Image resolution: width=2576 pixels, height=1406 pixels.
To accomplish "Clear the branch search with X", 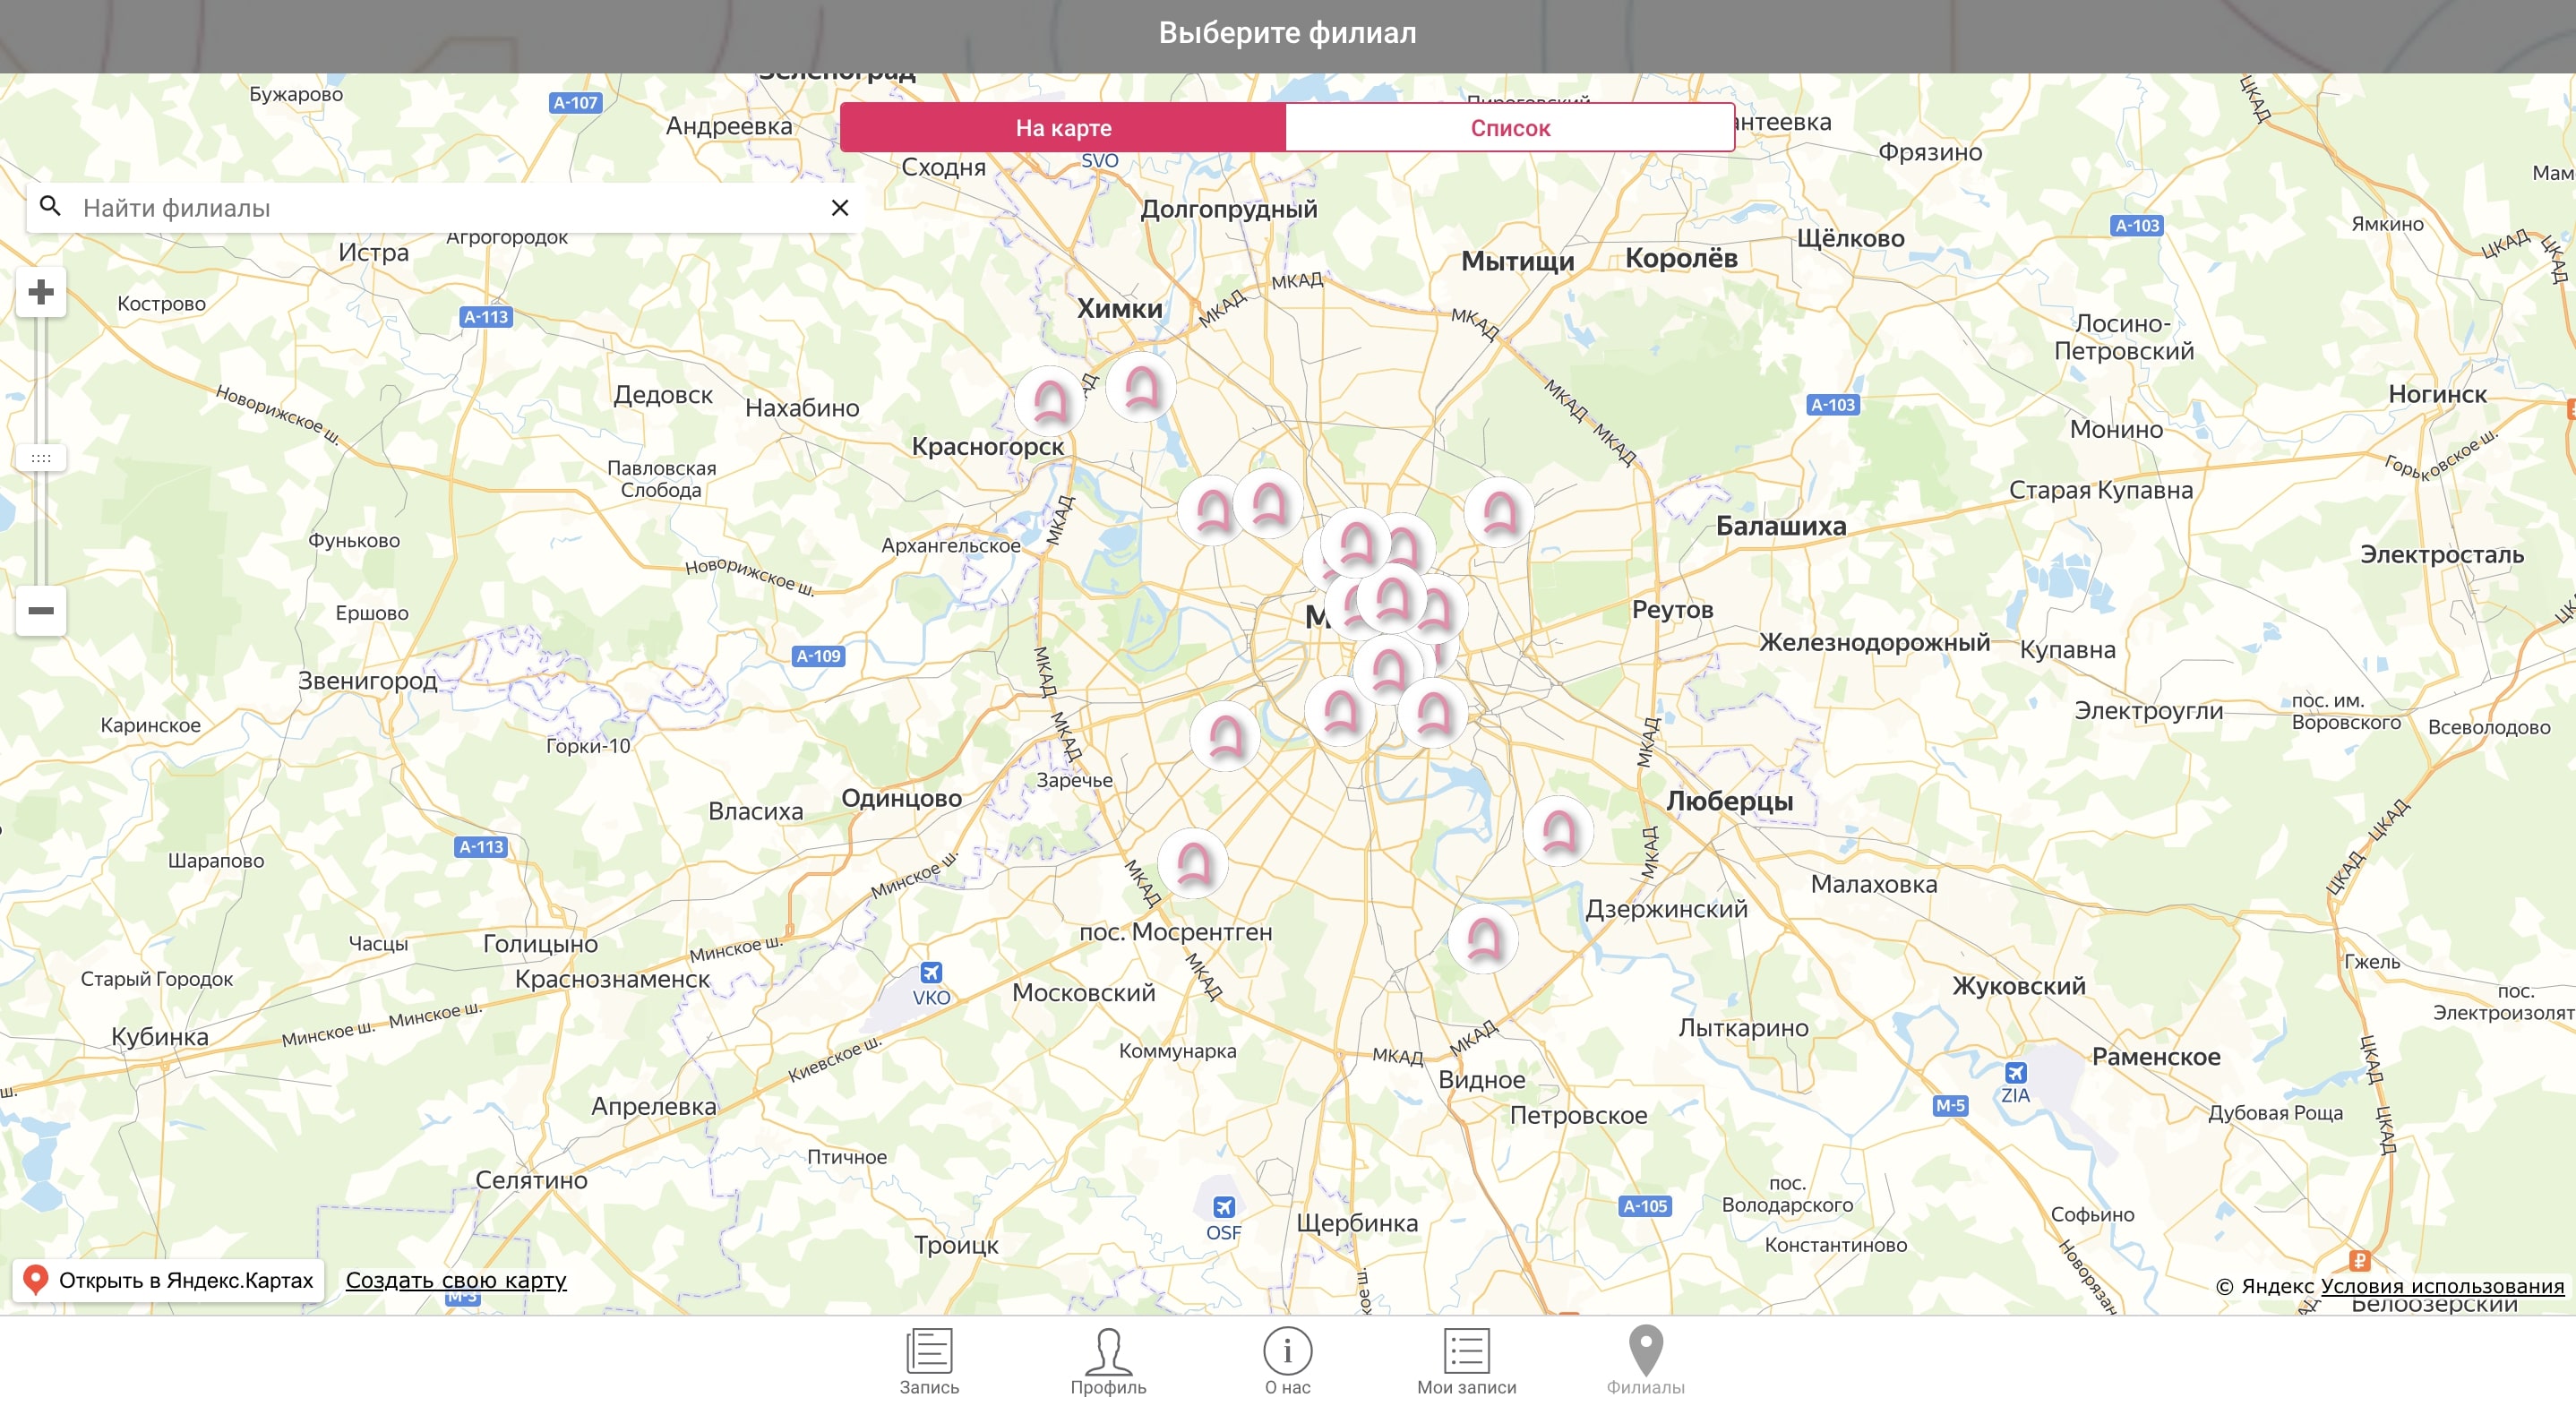I will tap(839, 207).
